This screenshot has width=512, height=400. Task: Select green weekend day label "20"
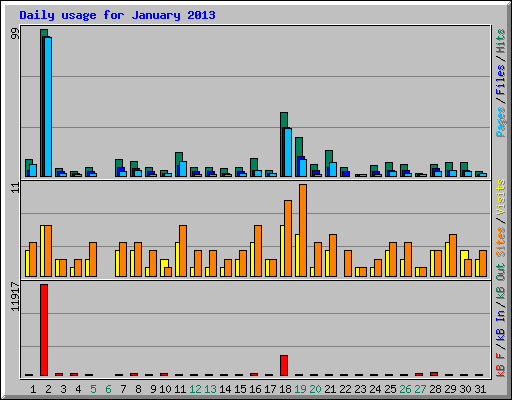coord(315,389)
